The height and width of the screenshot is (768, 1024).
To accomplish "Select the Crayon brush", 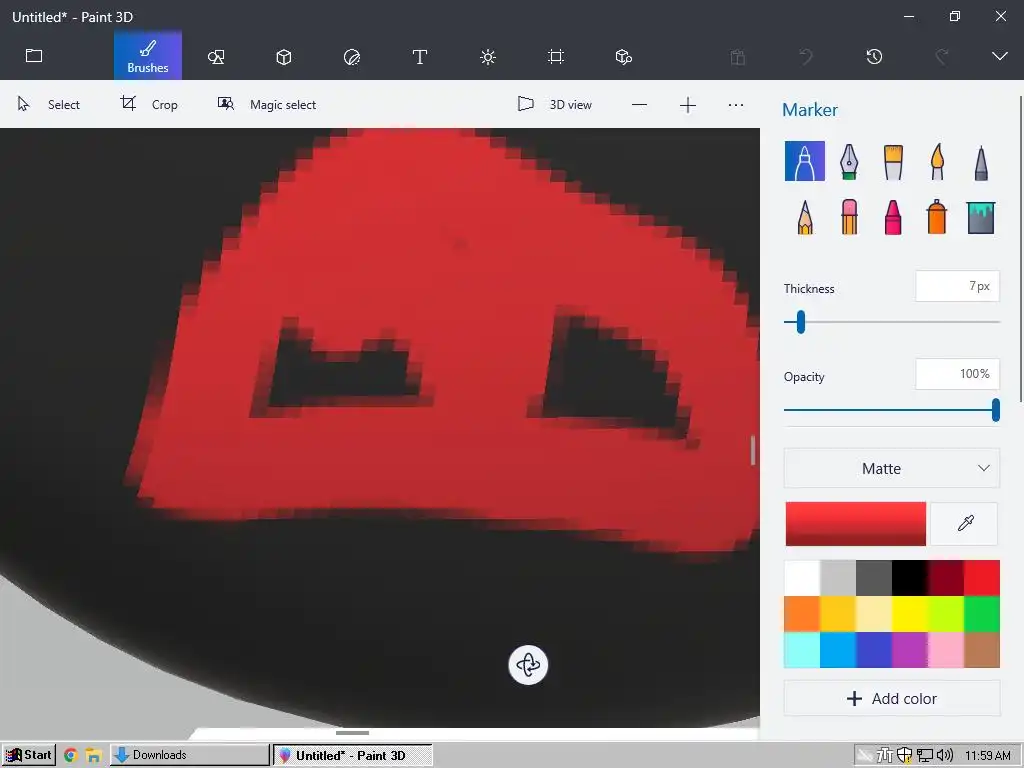I will (x=893, y=217).
